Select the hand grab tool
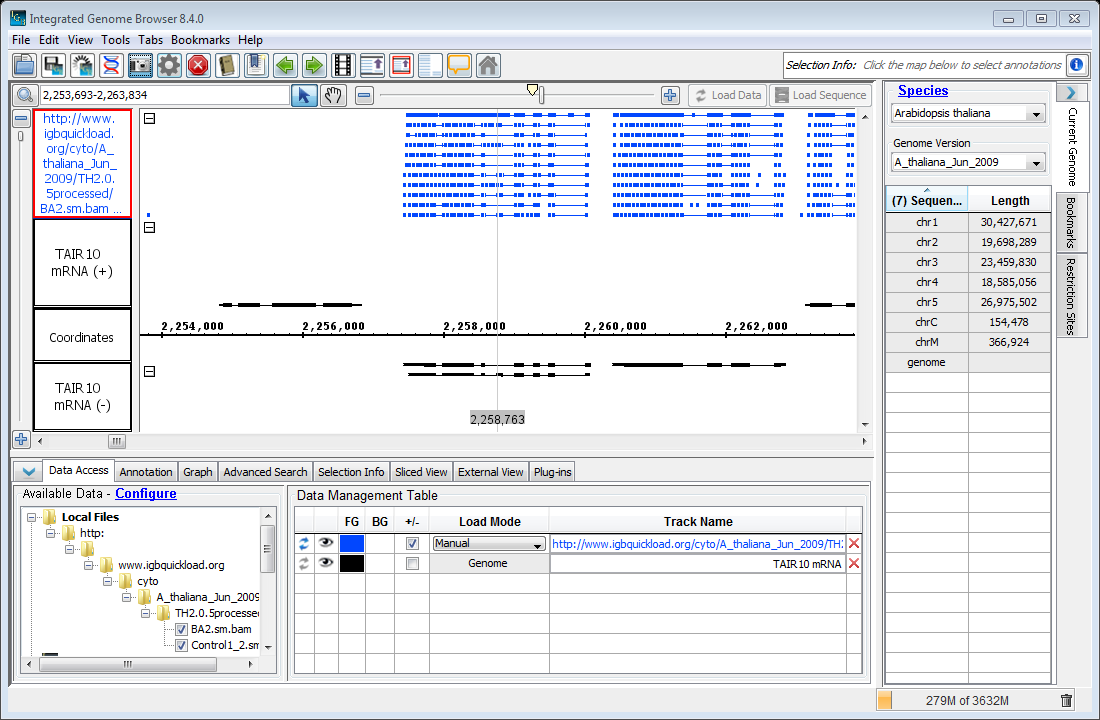Viewport: 1100px width, 720px height. coord(333,95)
